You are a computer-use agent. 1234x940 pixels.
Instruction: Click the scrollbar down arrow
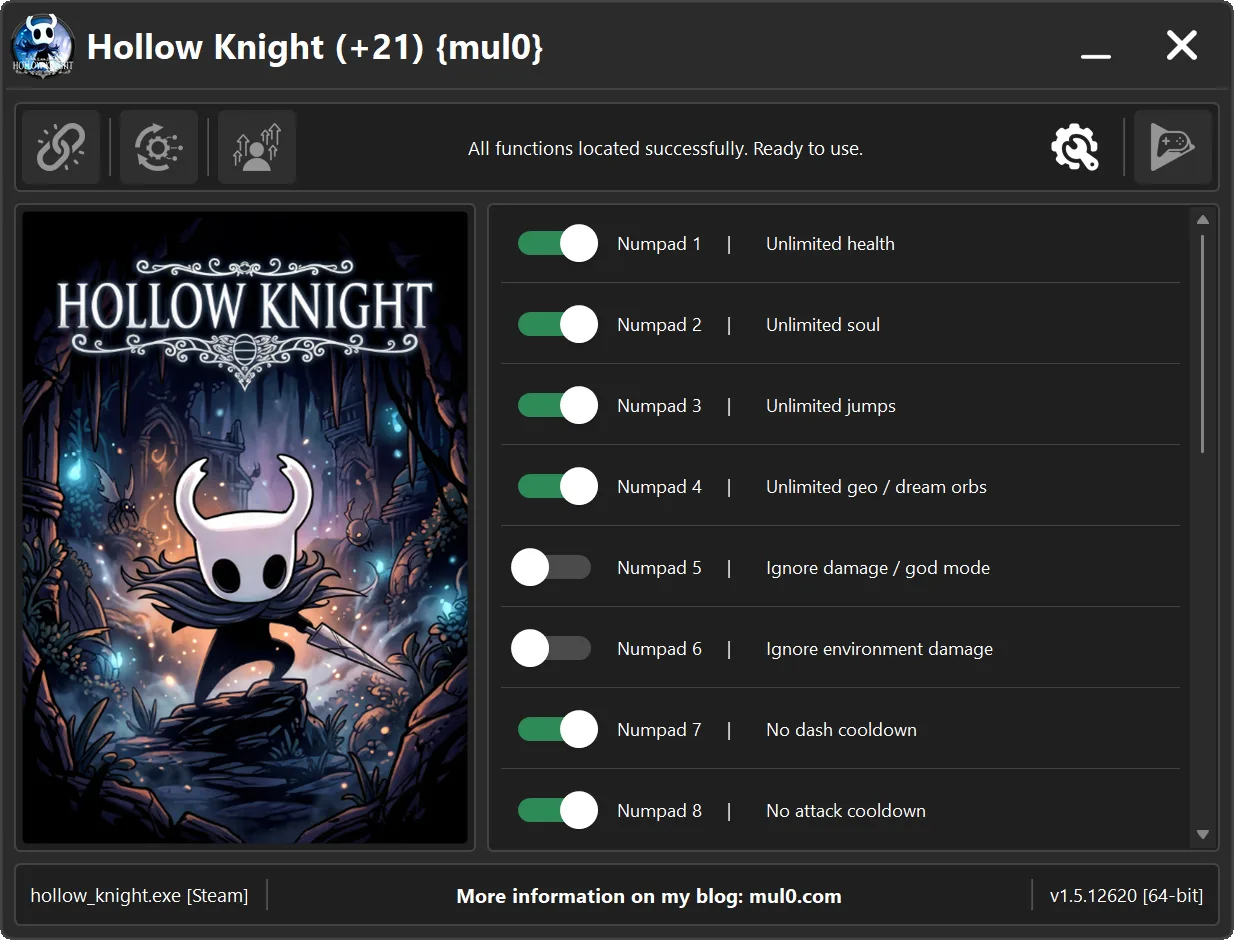[x=1203, y=834]
